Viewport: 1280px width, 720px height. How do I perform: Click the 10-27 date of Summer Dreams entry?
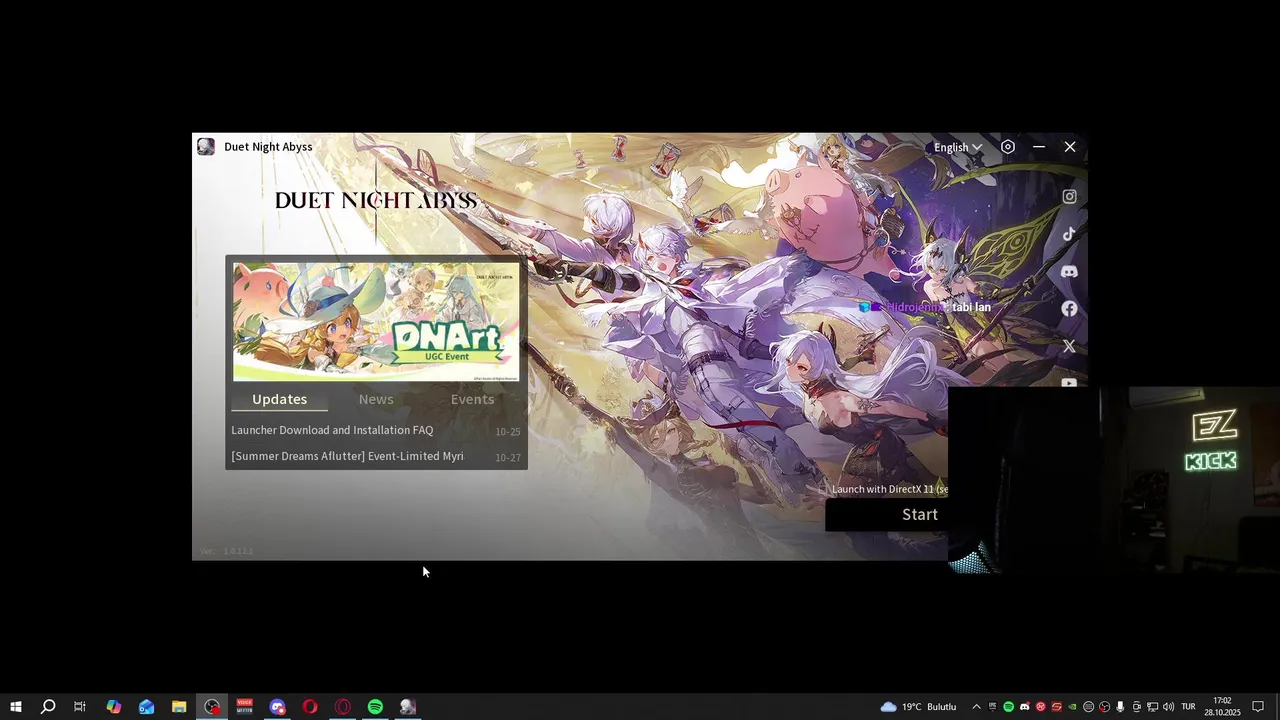508,458
